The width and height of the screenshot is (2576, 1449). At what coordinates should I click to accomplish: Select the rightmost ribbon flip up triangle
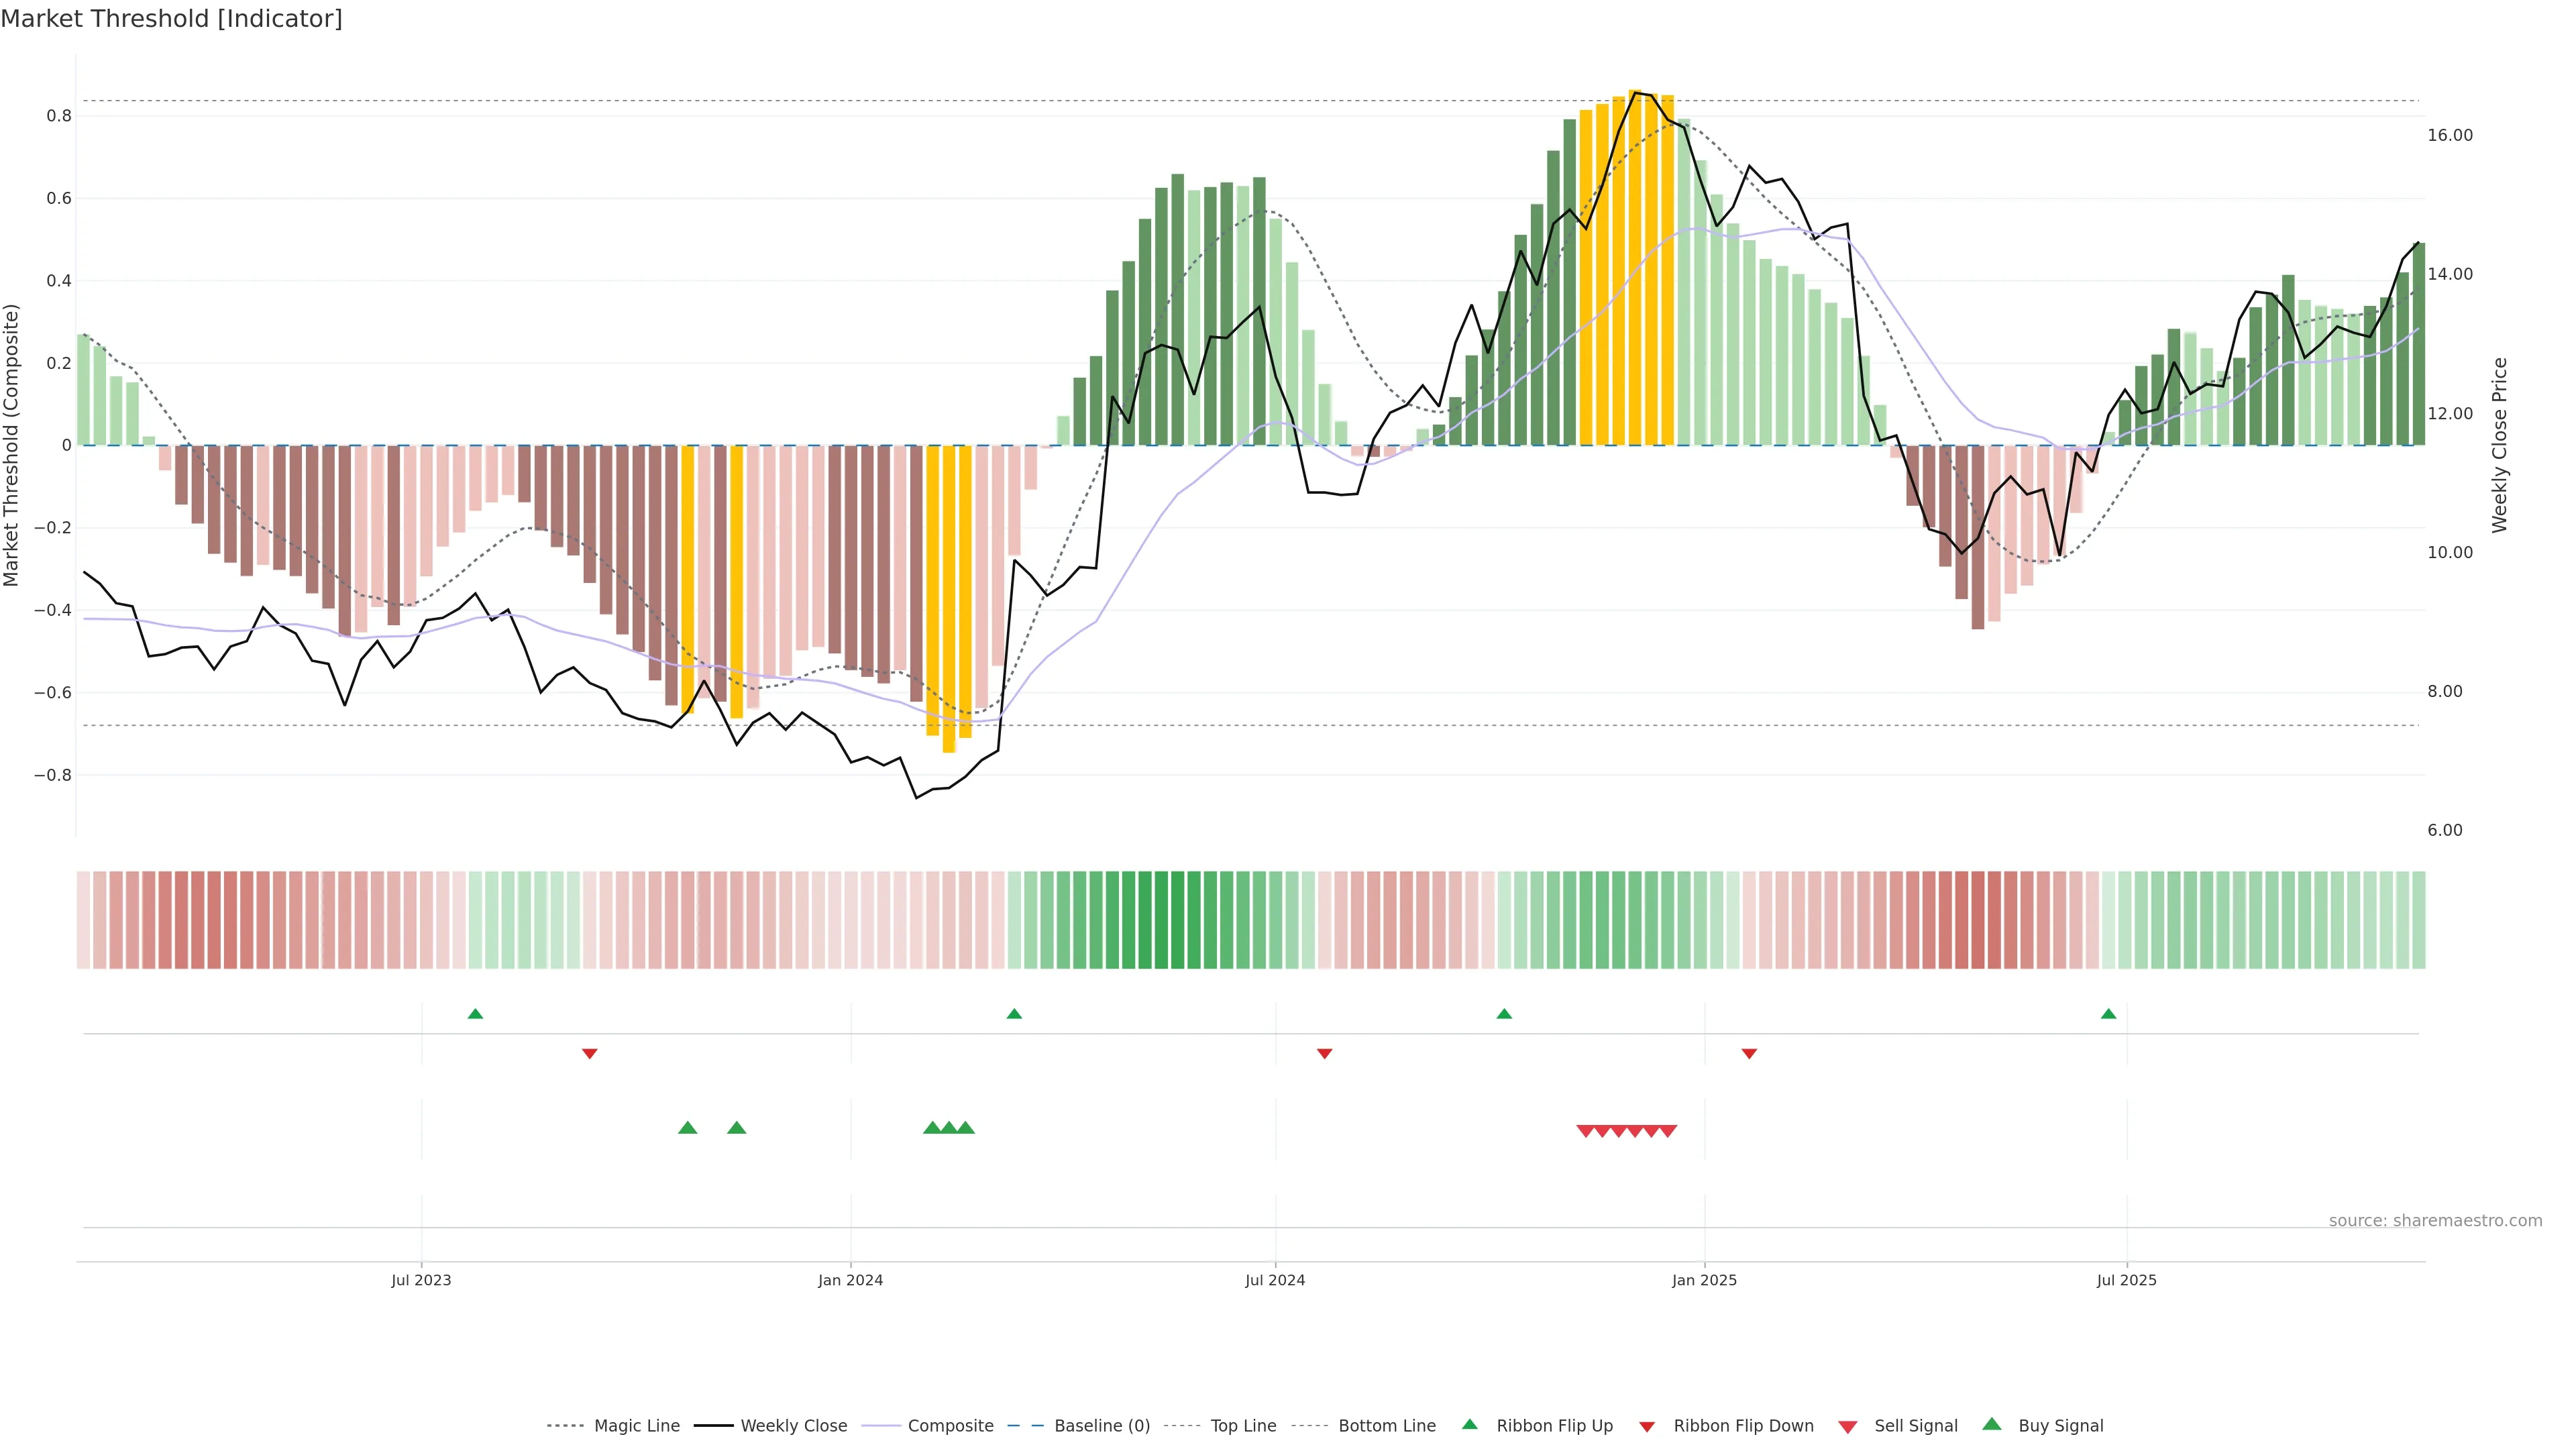click(x=2108, y=1014)
